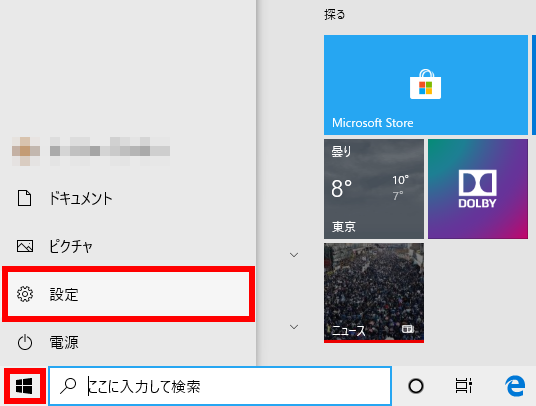Click the lower chevron beside the news tile

(x=294, y=327)
